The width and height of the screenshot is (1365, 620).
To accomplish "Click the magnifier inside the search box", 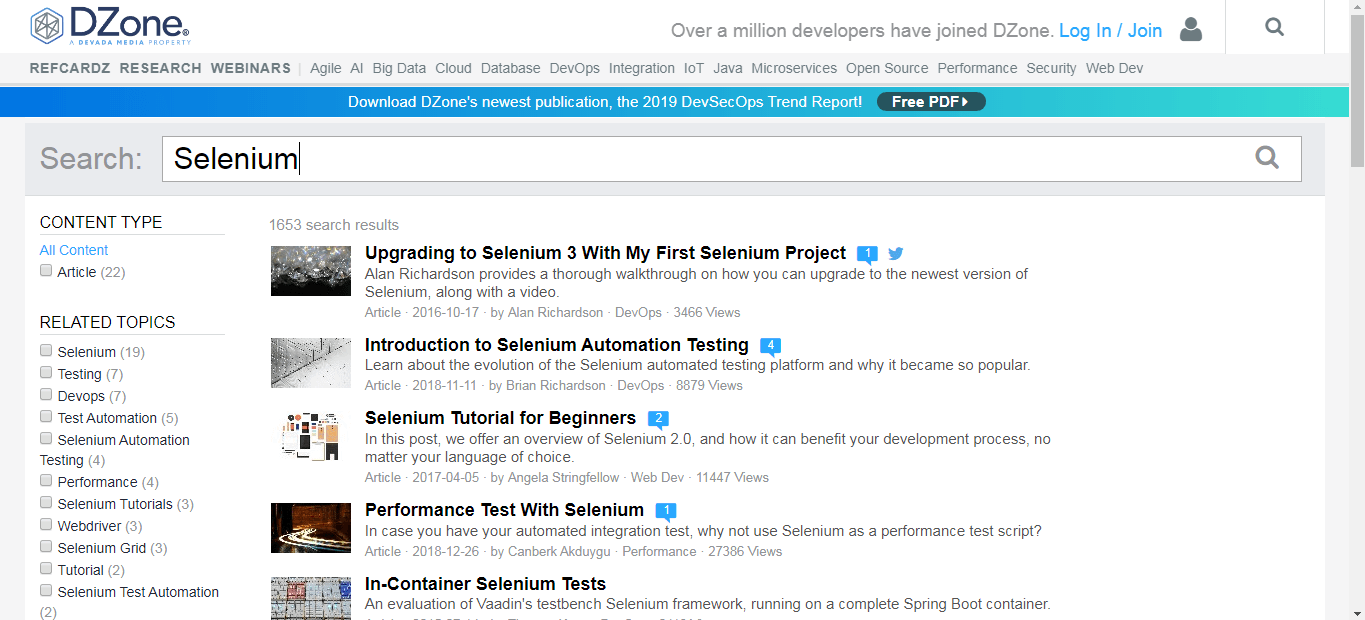I will (1267, 158).
